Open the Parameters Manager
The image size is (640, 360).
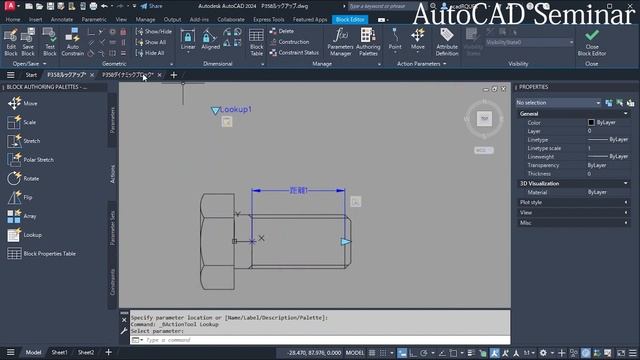[x=340, y=42]
